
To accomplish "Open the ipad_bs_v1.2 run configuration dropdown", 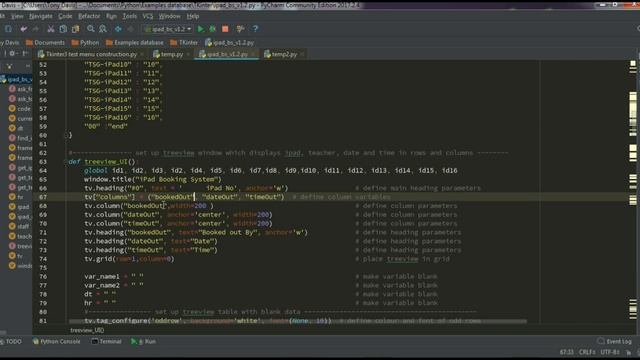I will point(169,29).
